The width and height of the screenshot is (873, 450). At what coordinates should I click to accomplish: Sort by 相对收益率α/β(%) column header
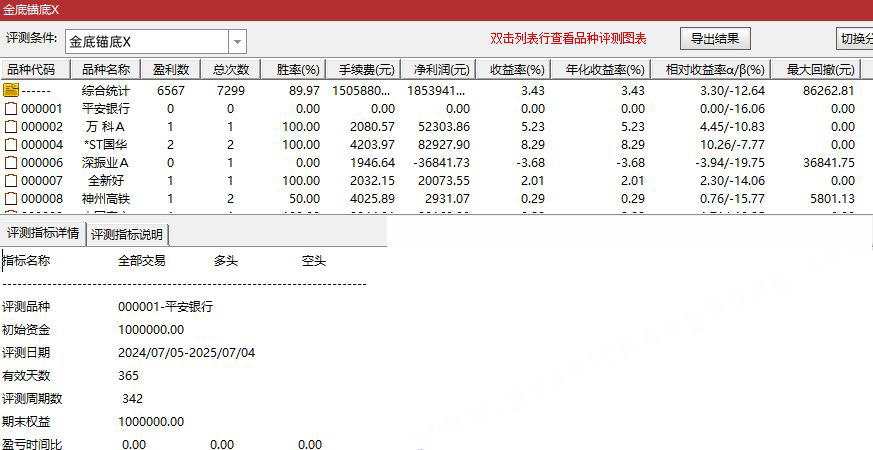point(710,70)
